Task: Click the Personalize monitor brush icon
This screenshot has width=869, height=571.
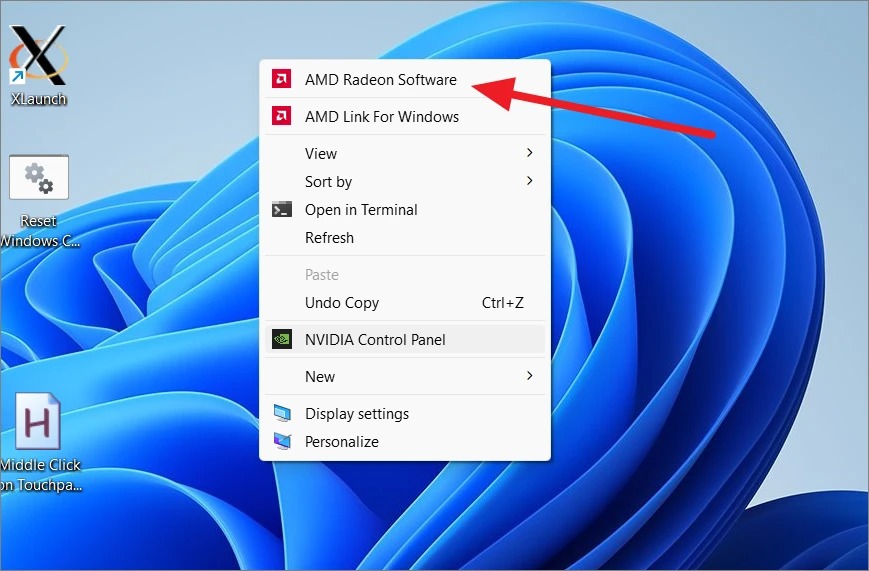Action: (282, 442)
